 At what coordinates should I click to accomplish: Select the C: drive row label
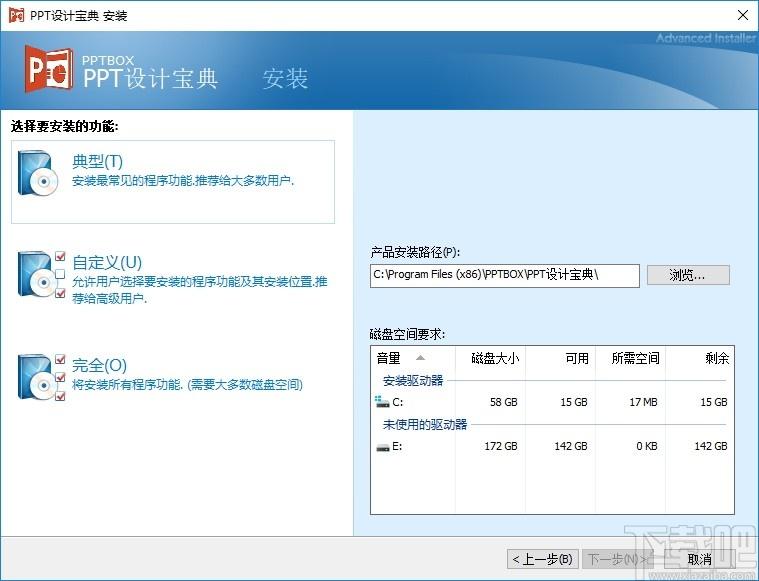pyautogui.click(x=397, y=402)
